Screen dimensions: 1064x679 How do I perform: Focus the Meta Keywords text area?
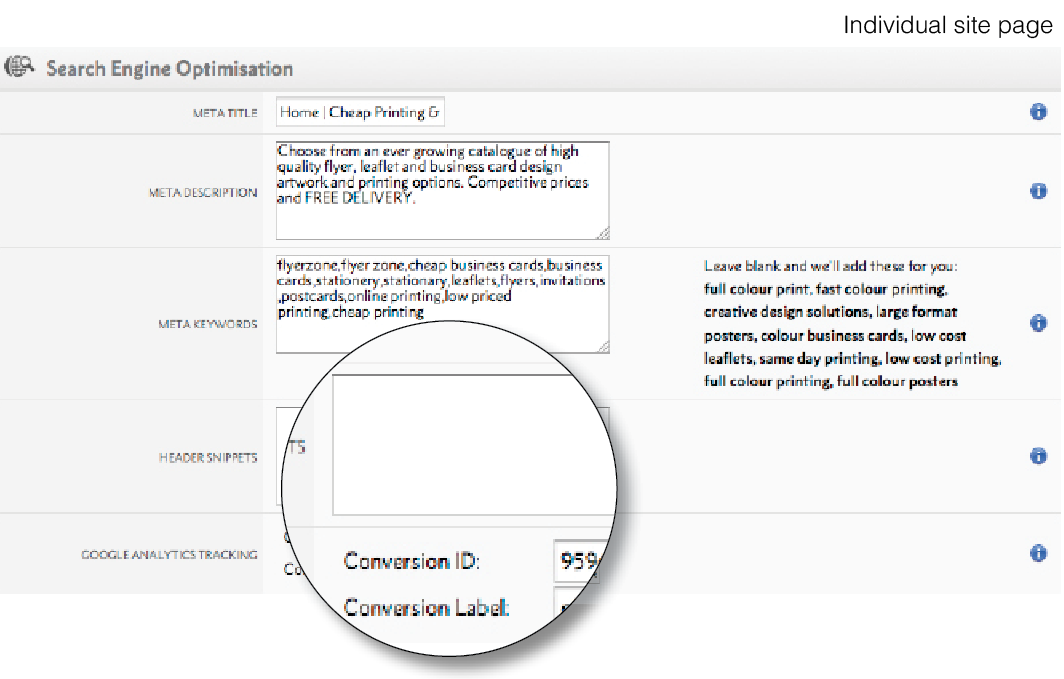[x=440, y=300]
